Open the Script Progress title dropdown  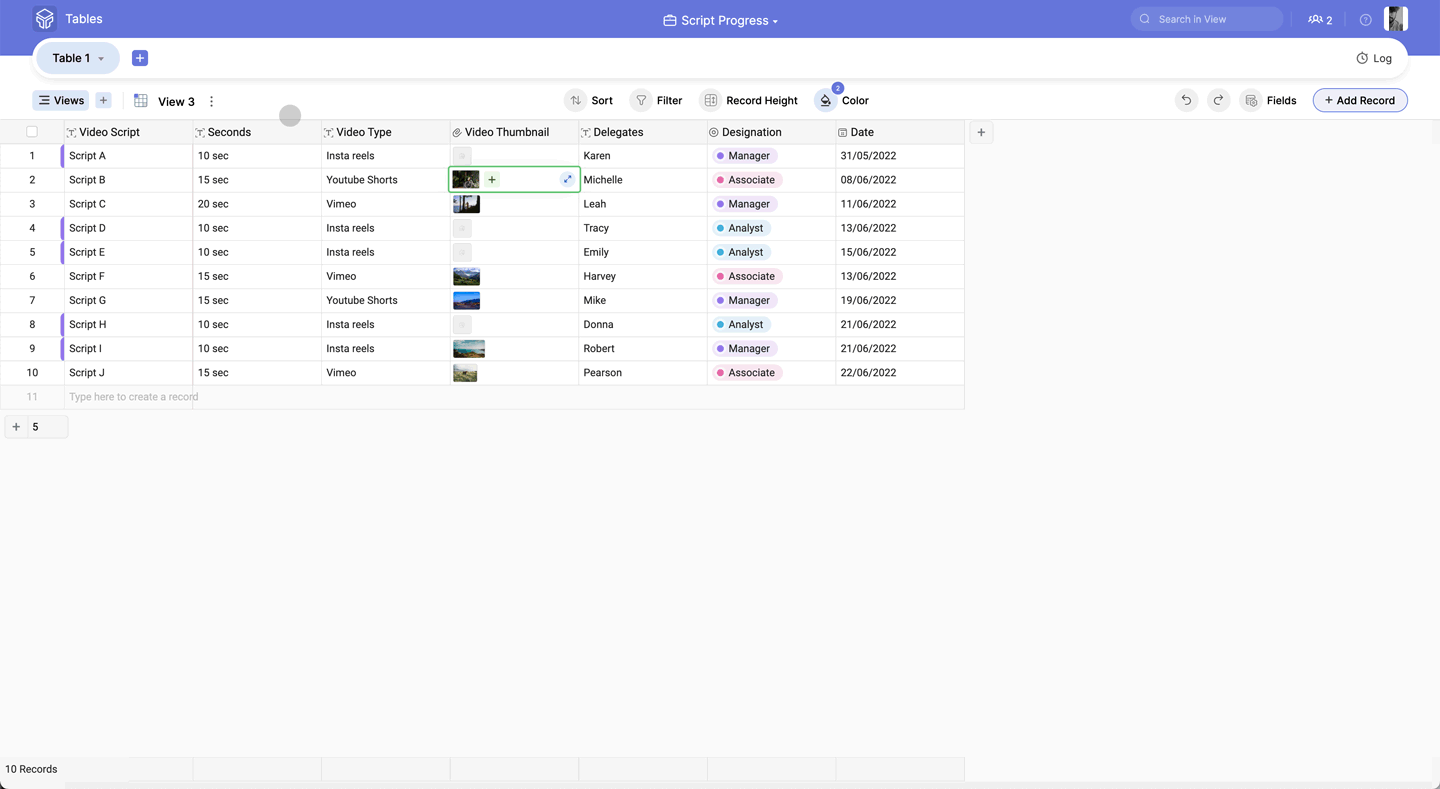pyautogui.click(x=720, y=20)
